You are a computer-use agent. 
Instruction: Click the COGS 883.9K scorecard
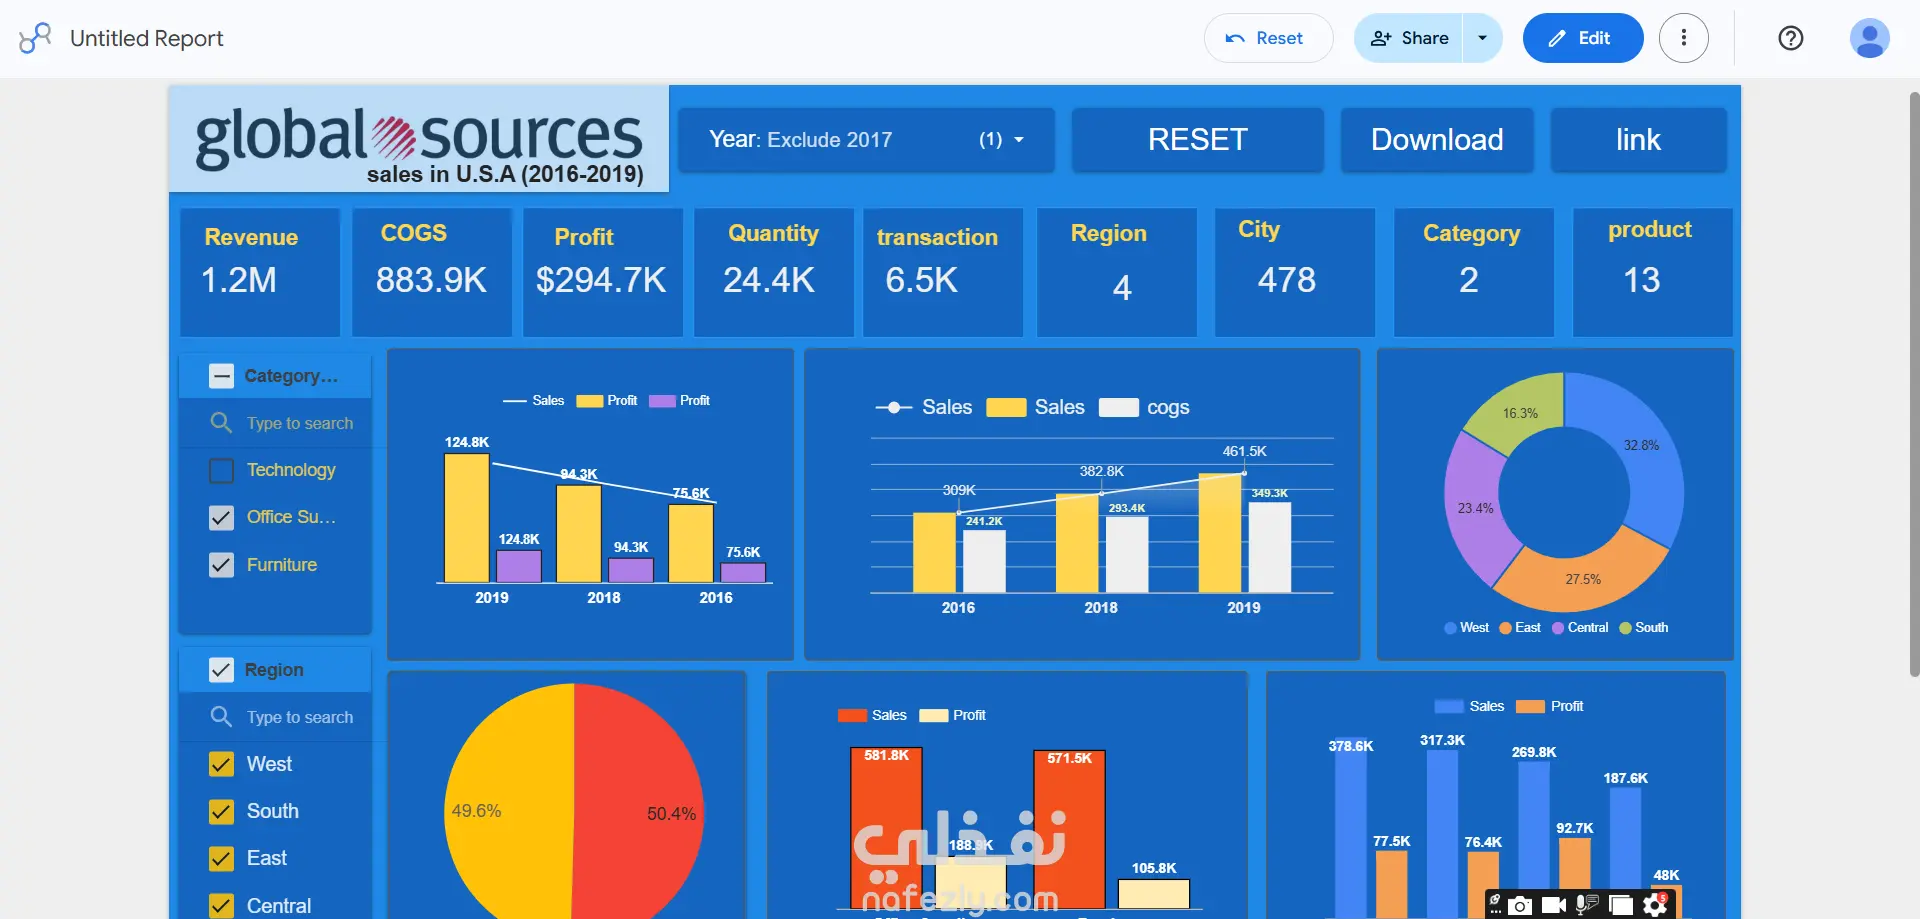pyautogui.click(x=432, y=272)
